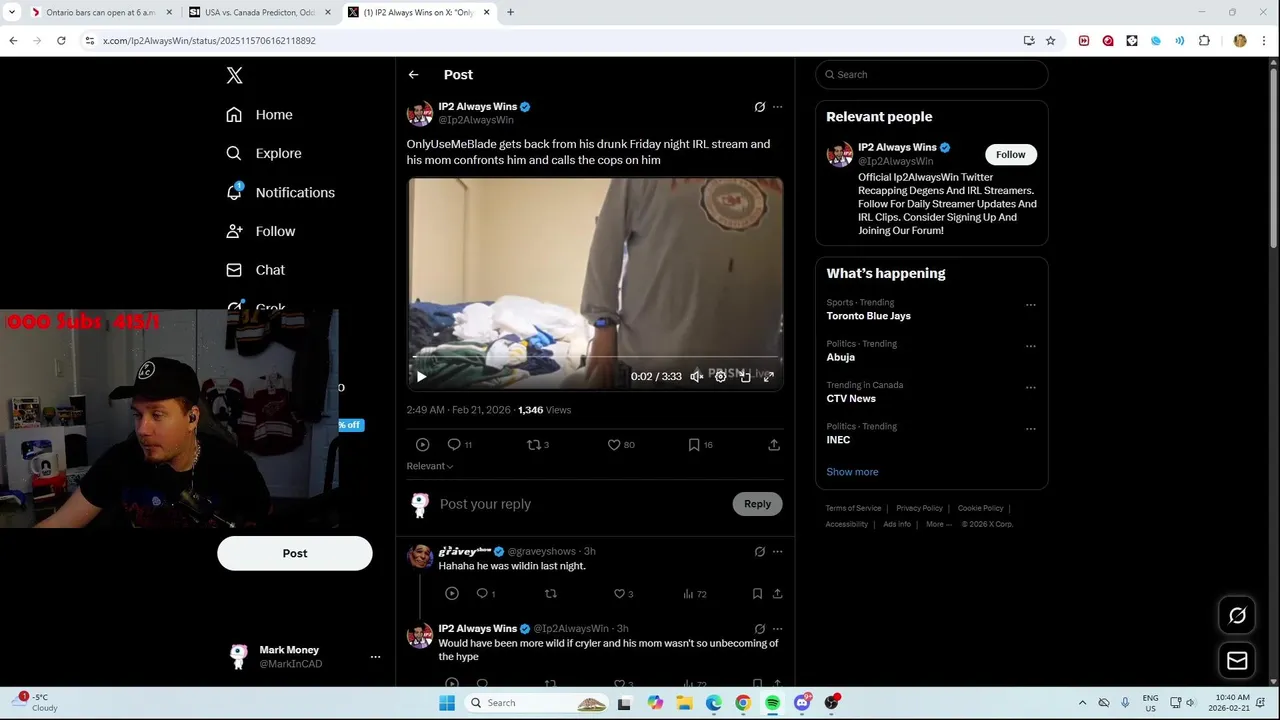This screenshot has width=1280, height=720.
Task: Expand the video to fullscreen
Action: [x=768, y=377]
